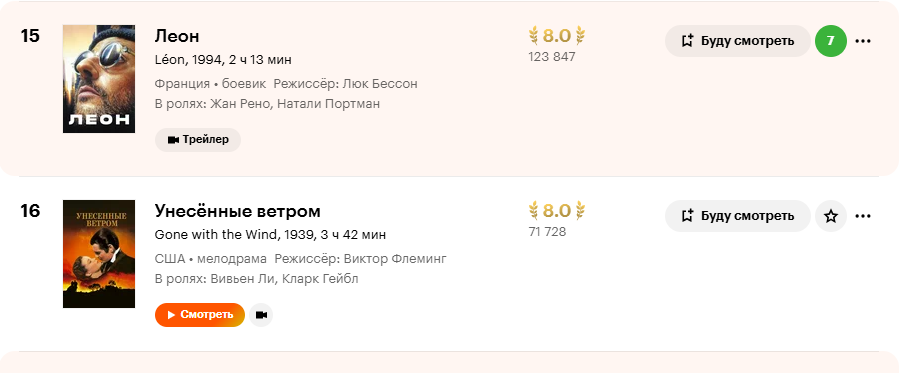Click the orange Смотреть button
The height and width of the screenshot is (373, 921).
pos(200,315)
